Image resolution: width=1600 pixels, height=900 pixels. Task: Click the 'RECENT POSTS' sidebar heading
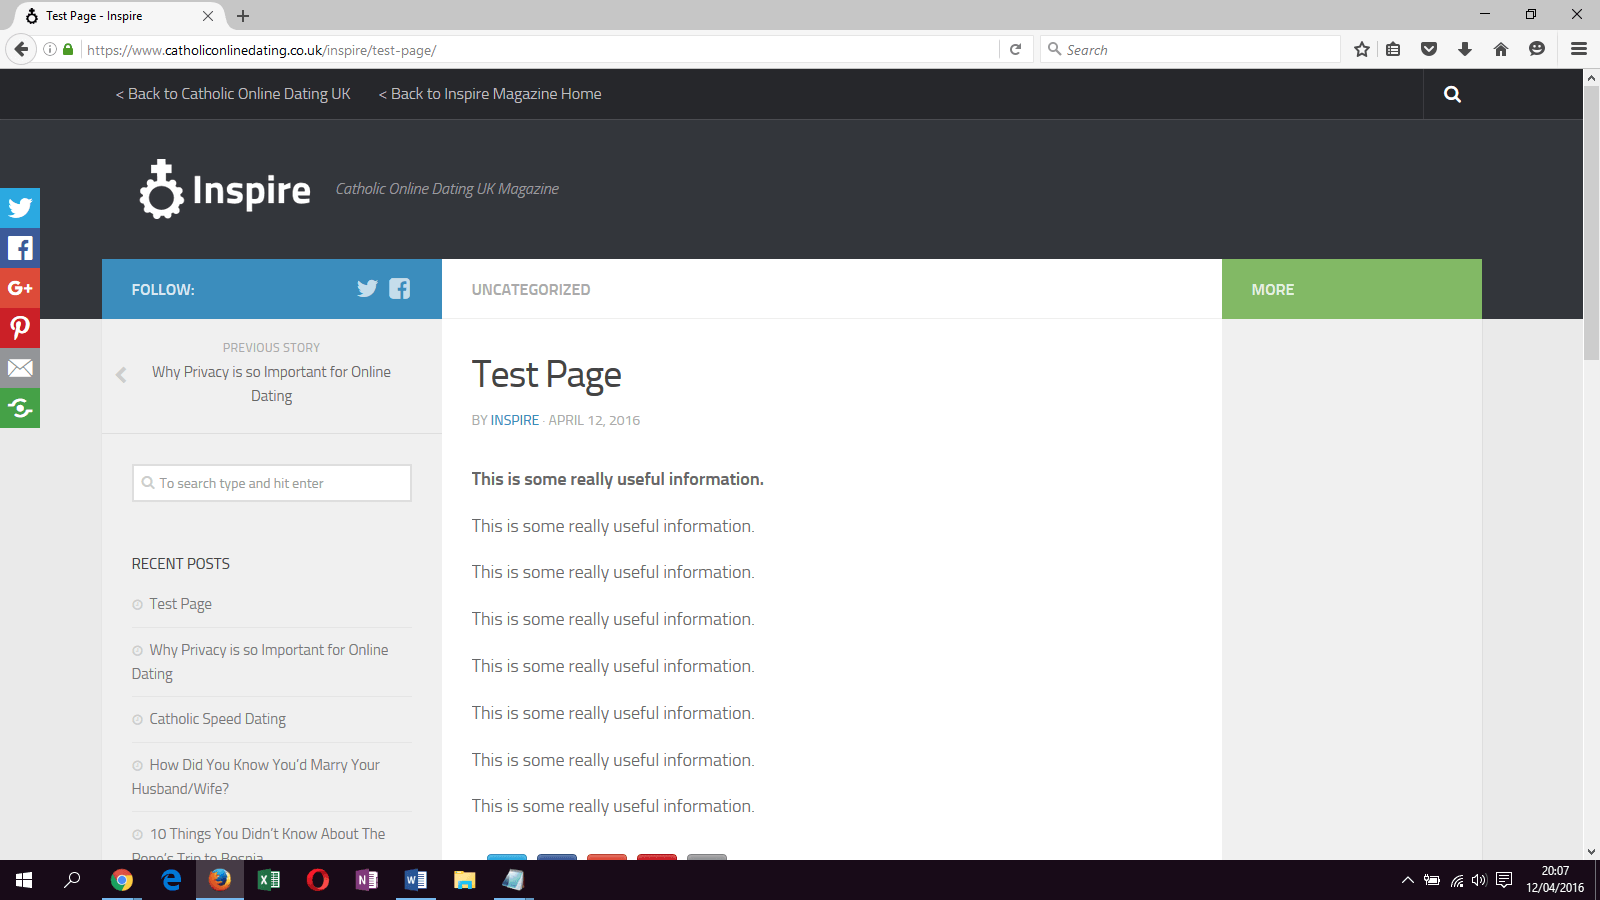(x=181, y=564)
